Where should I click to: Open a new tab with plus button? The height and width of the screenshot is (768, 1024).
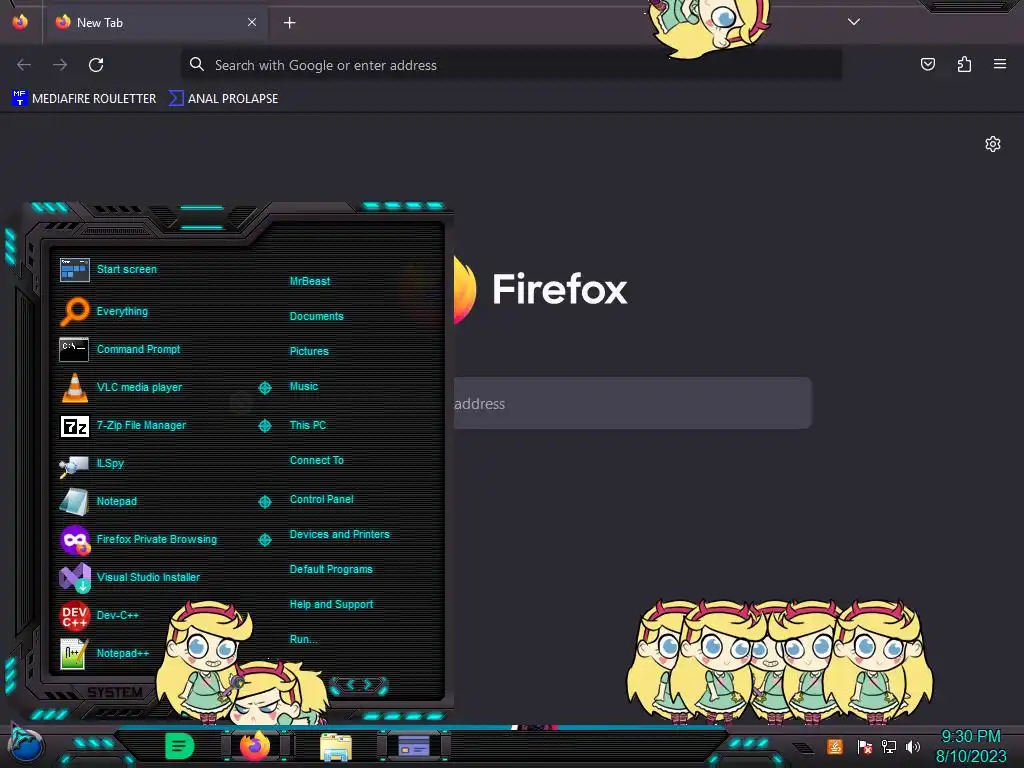(x=289, y=23)
